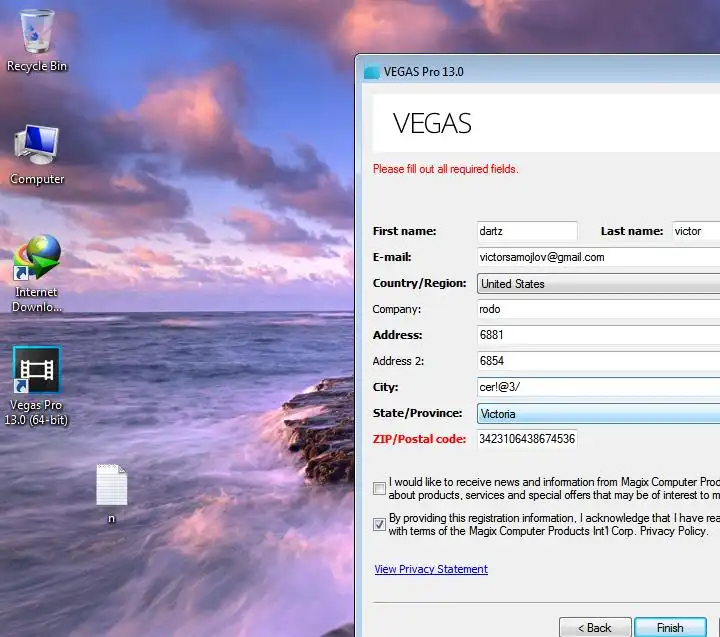Click the VEGAS Pro 13.0 title bar icon
The height and width of the screenshot is (637, 720).
[371, 72]
